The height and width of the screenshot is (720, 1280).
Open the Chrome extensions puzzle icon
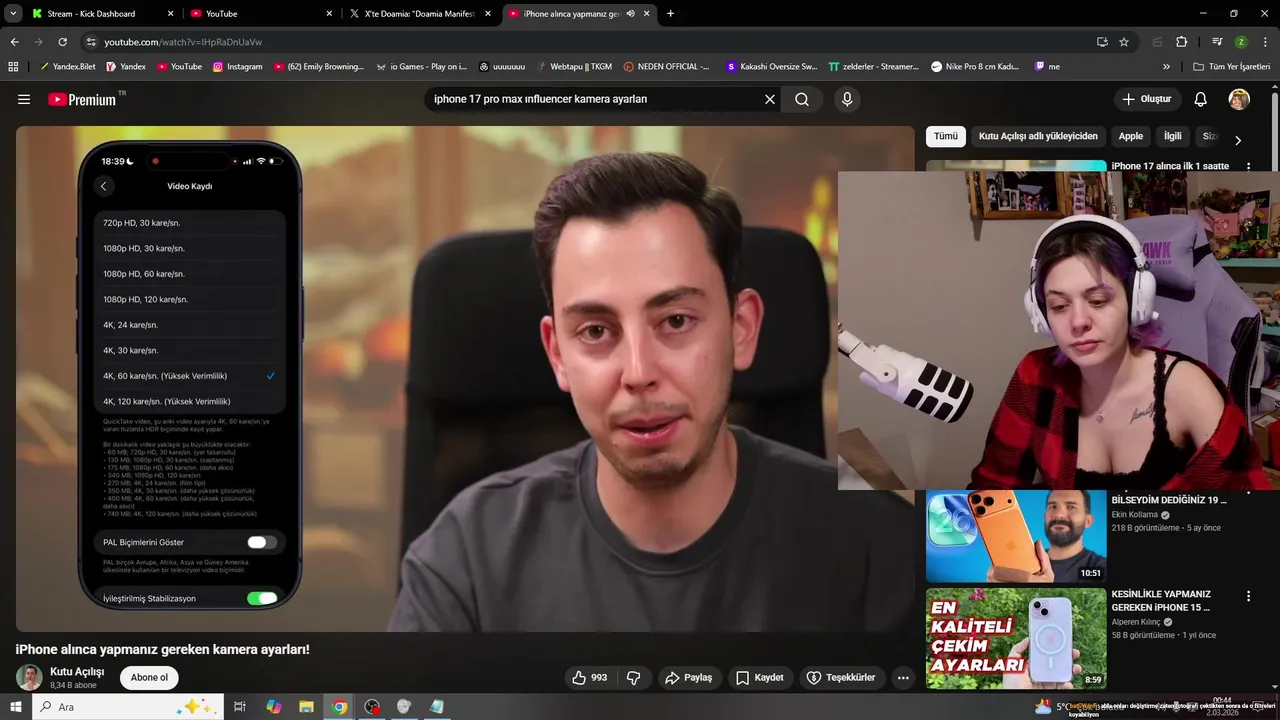pos(1181,42)
